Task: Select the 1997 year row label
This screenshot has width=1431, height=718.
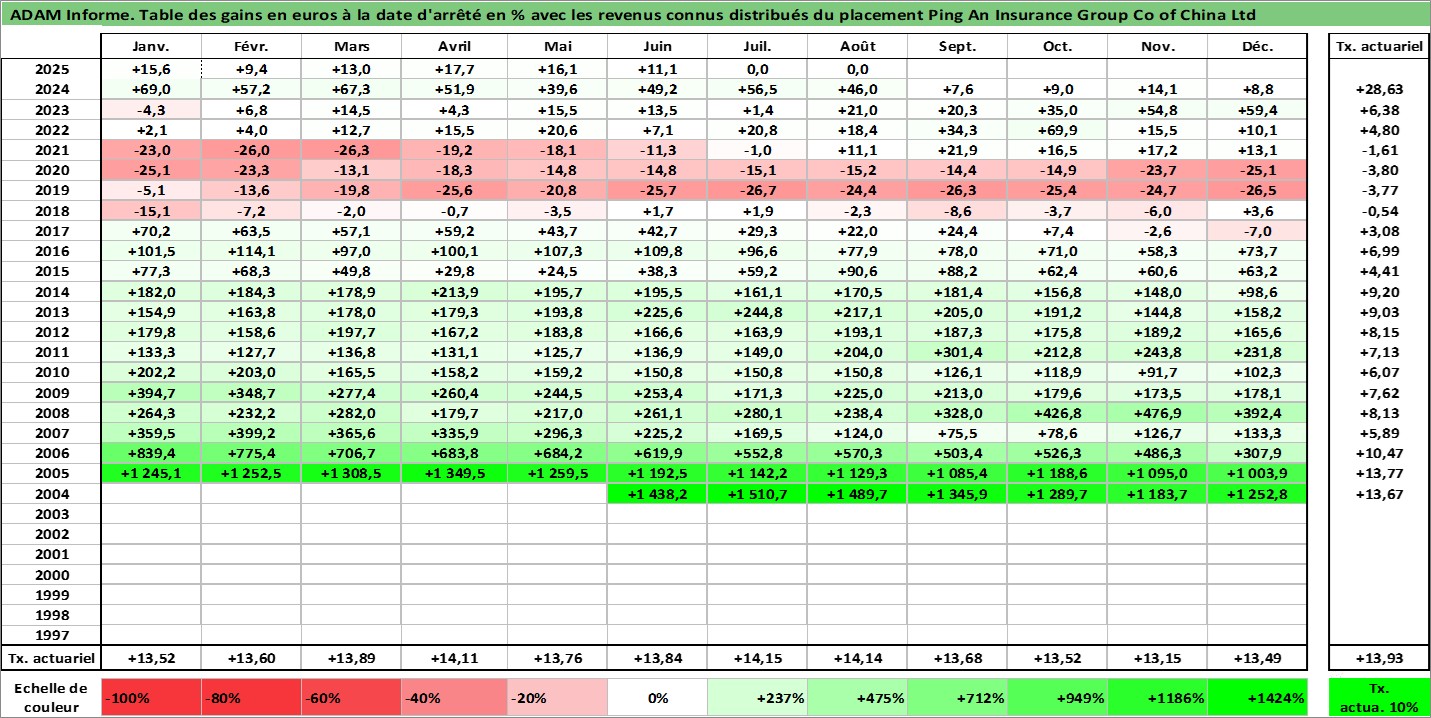Action: click(51, 635)
